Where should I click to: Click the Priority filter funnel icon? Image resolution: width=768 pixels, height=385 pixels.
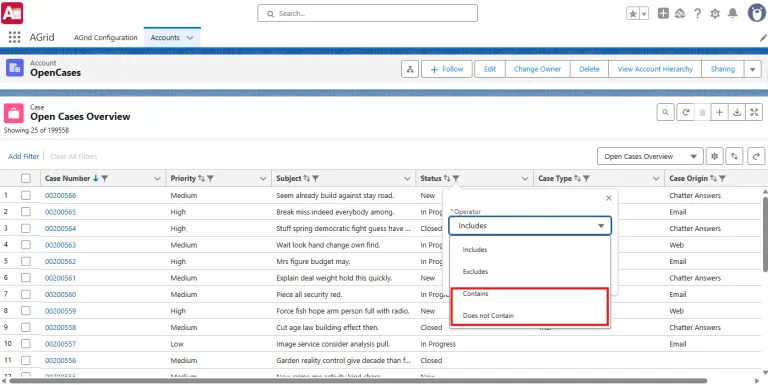coord(210,179)
